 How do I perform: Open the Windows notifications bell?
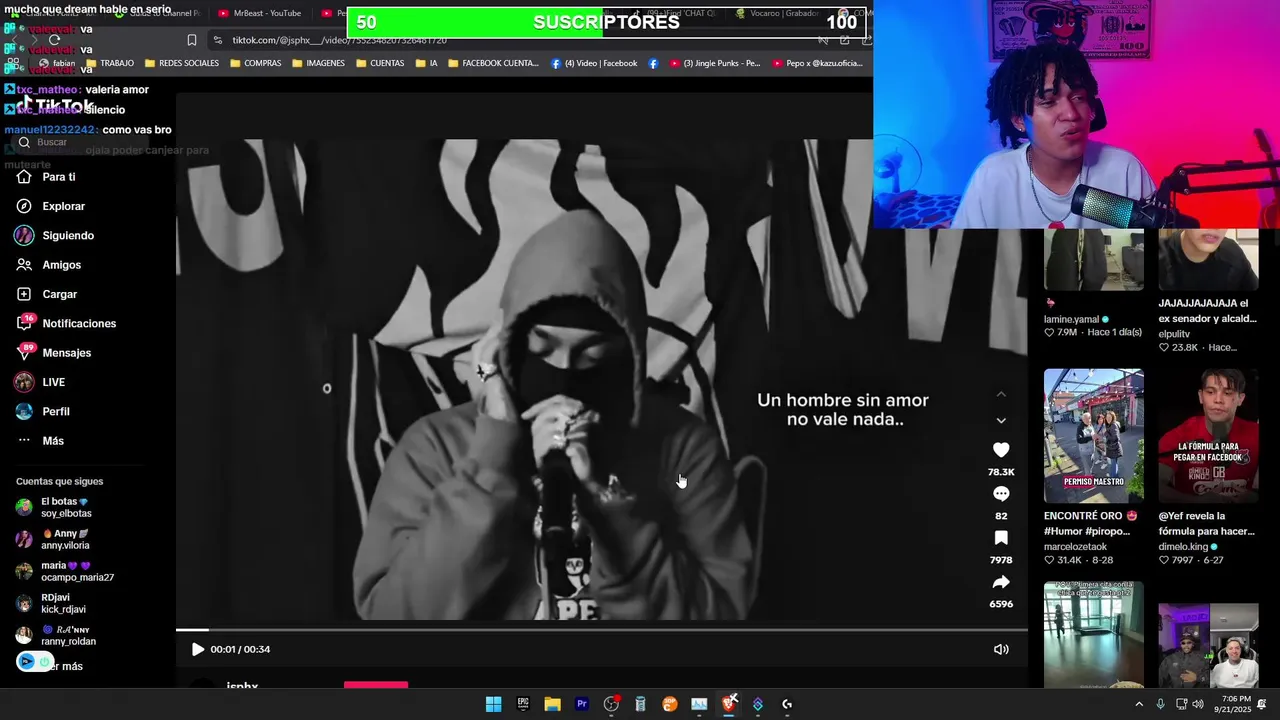point(1262,704)
